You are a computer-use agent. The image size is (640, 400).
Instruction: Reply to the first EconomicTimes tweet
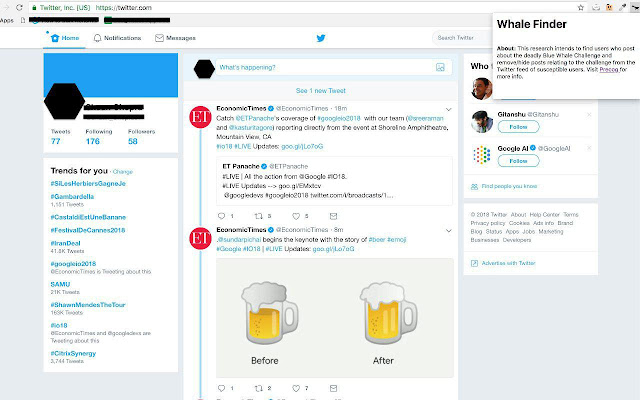tap(221, 216)
